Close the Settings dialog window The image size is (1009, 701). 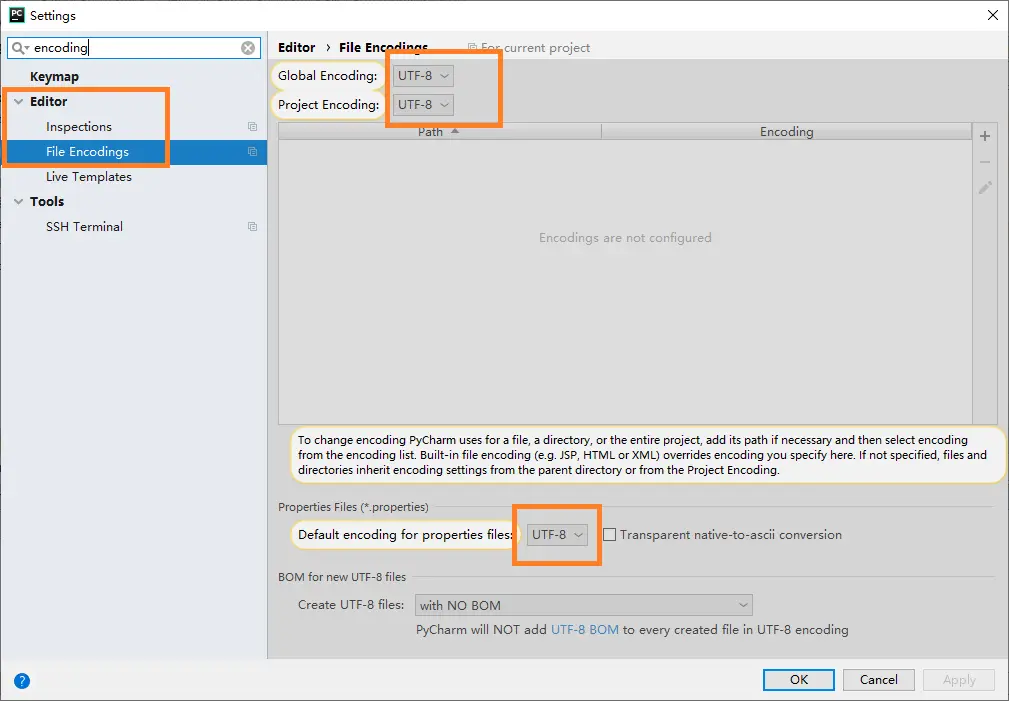coord(992,15)
